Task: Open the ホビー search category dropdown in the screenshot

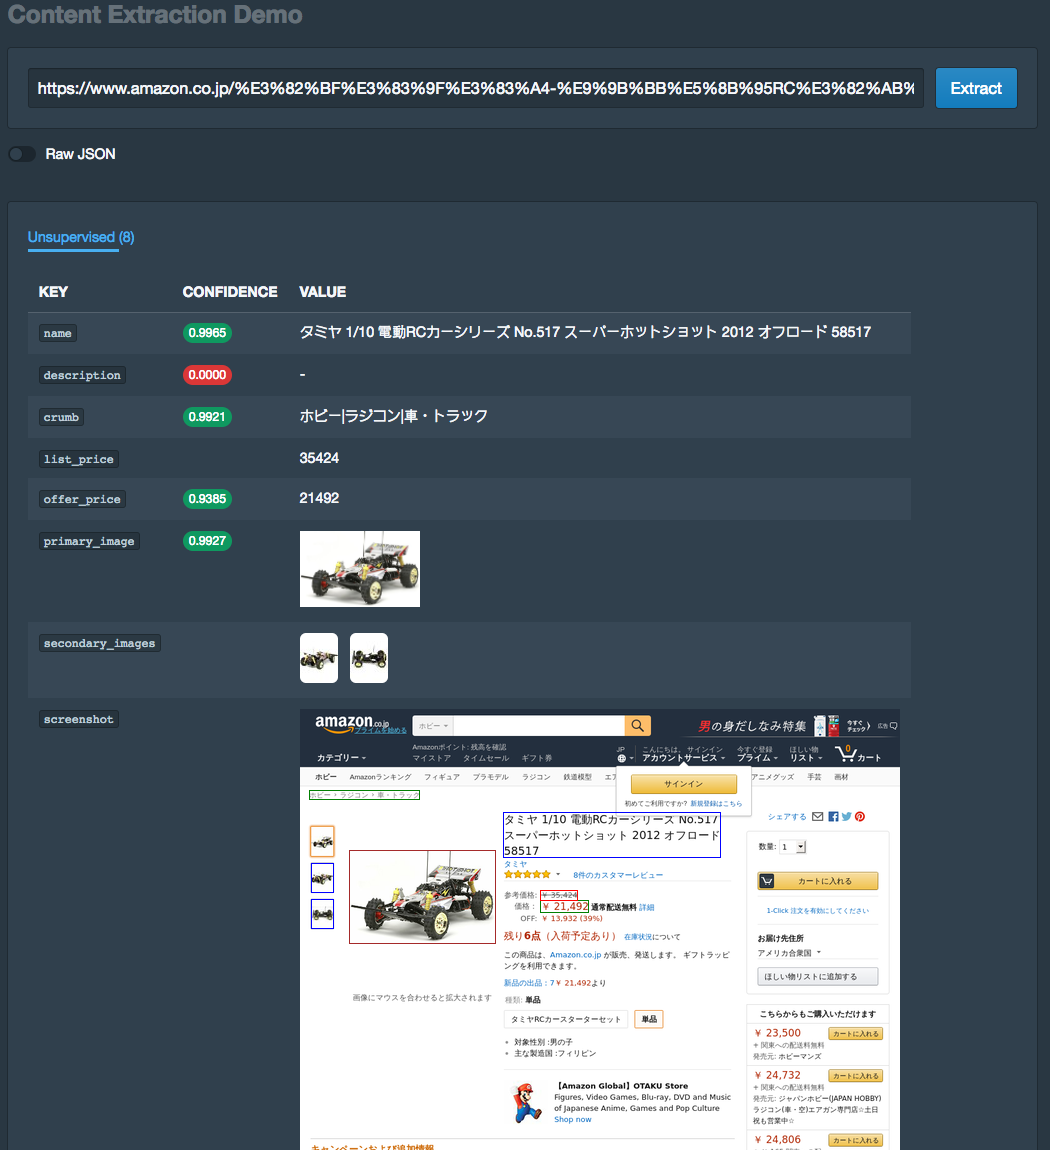Action: point(433,726)
